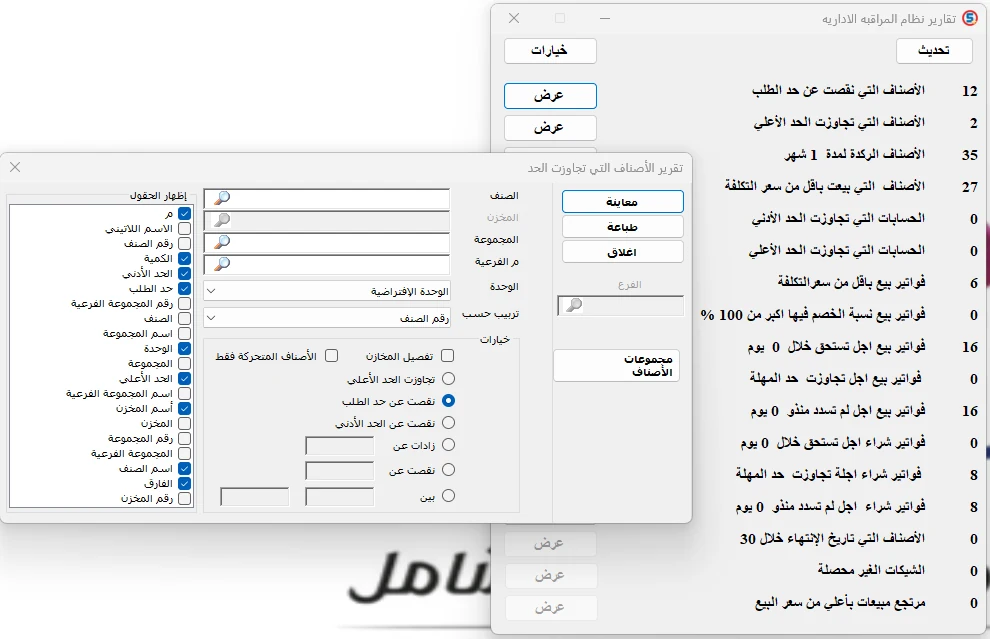Click row الحسابات التي تجاوزت الحد الأدني
Screen dimensions: 990x639
(838, 218)
